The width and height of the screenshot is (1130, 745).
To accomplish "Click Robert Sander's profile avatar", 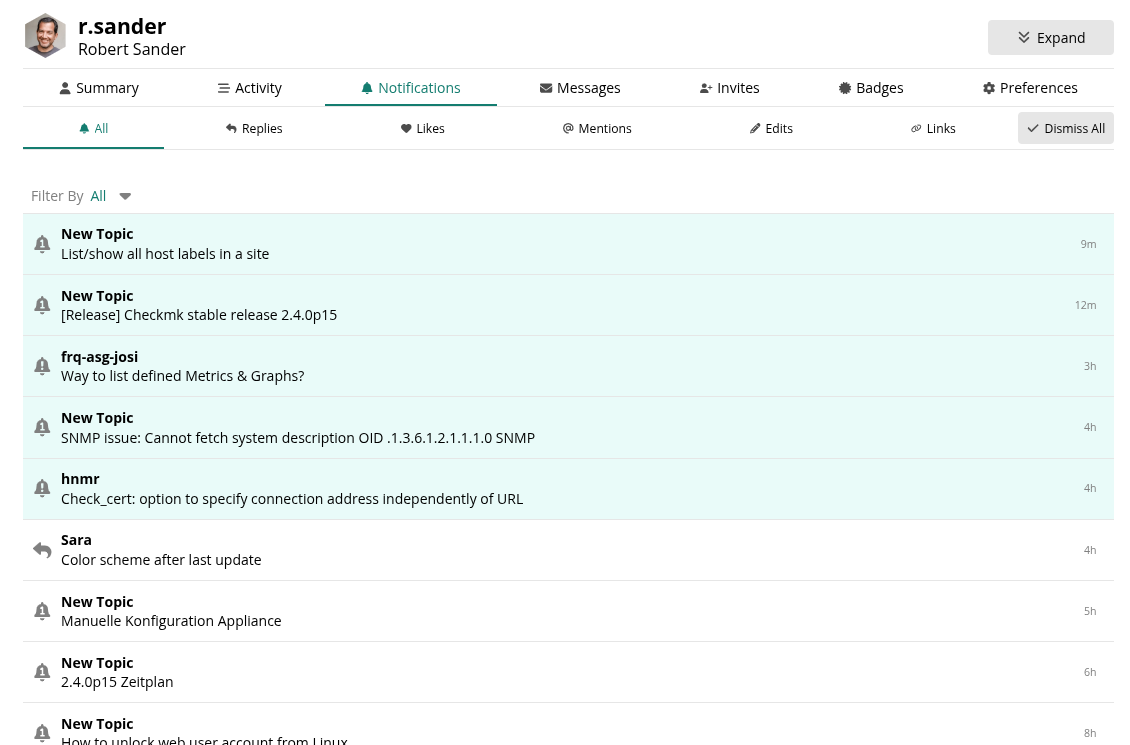I will pos(45,36).
